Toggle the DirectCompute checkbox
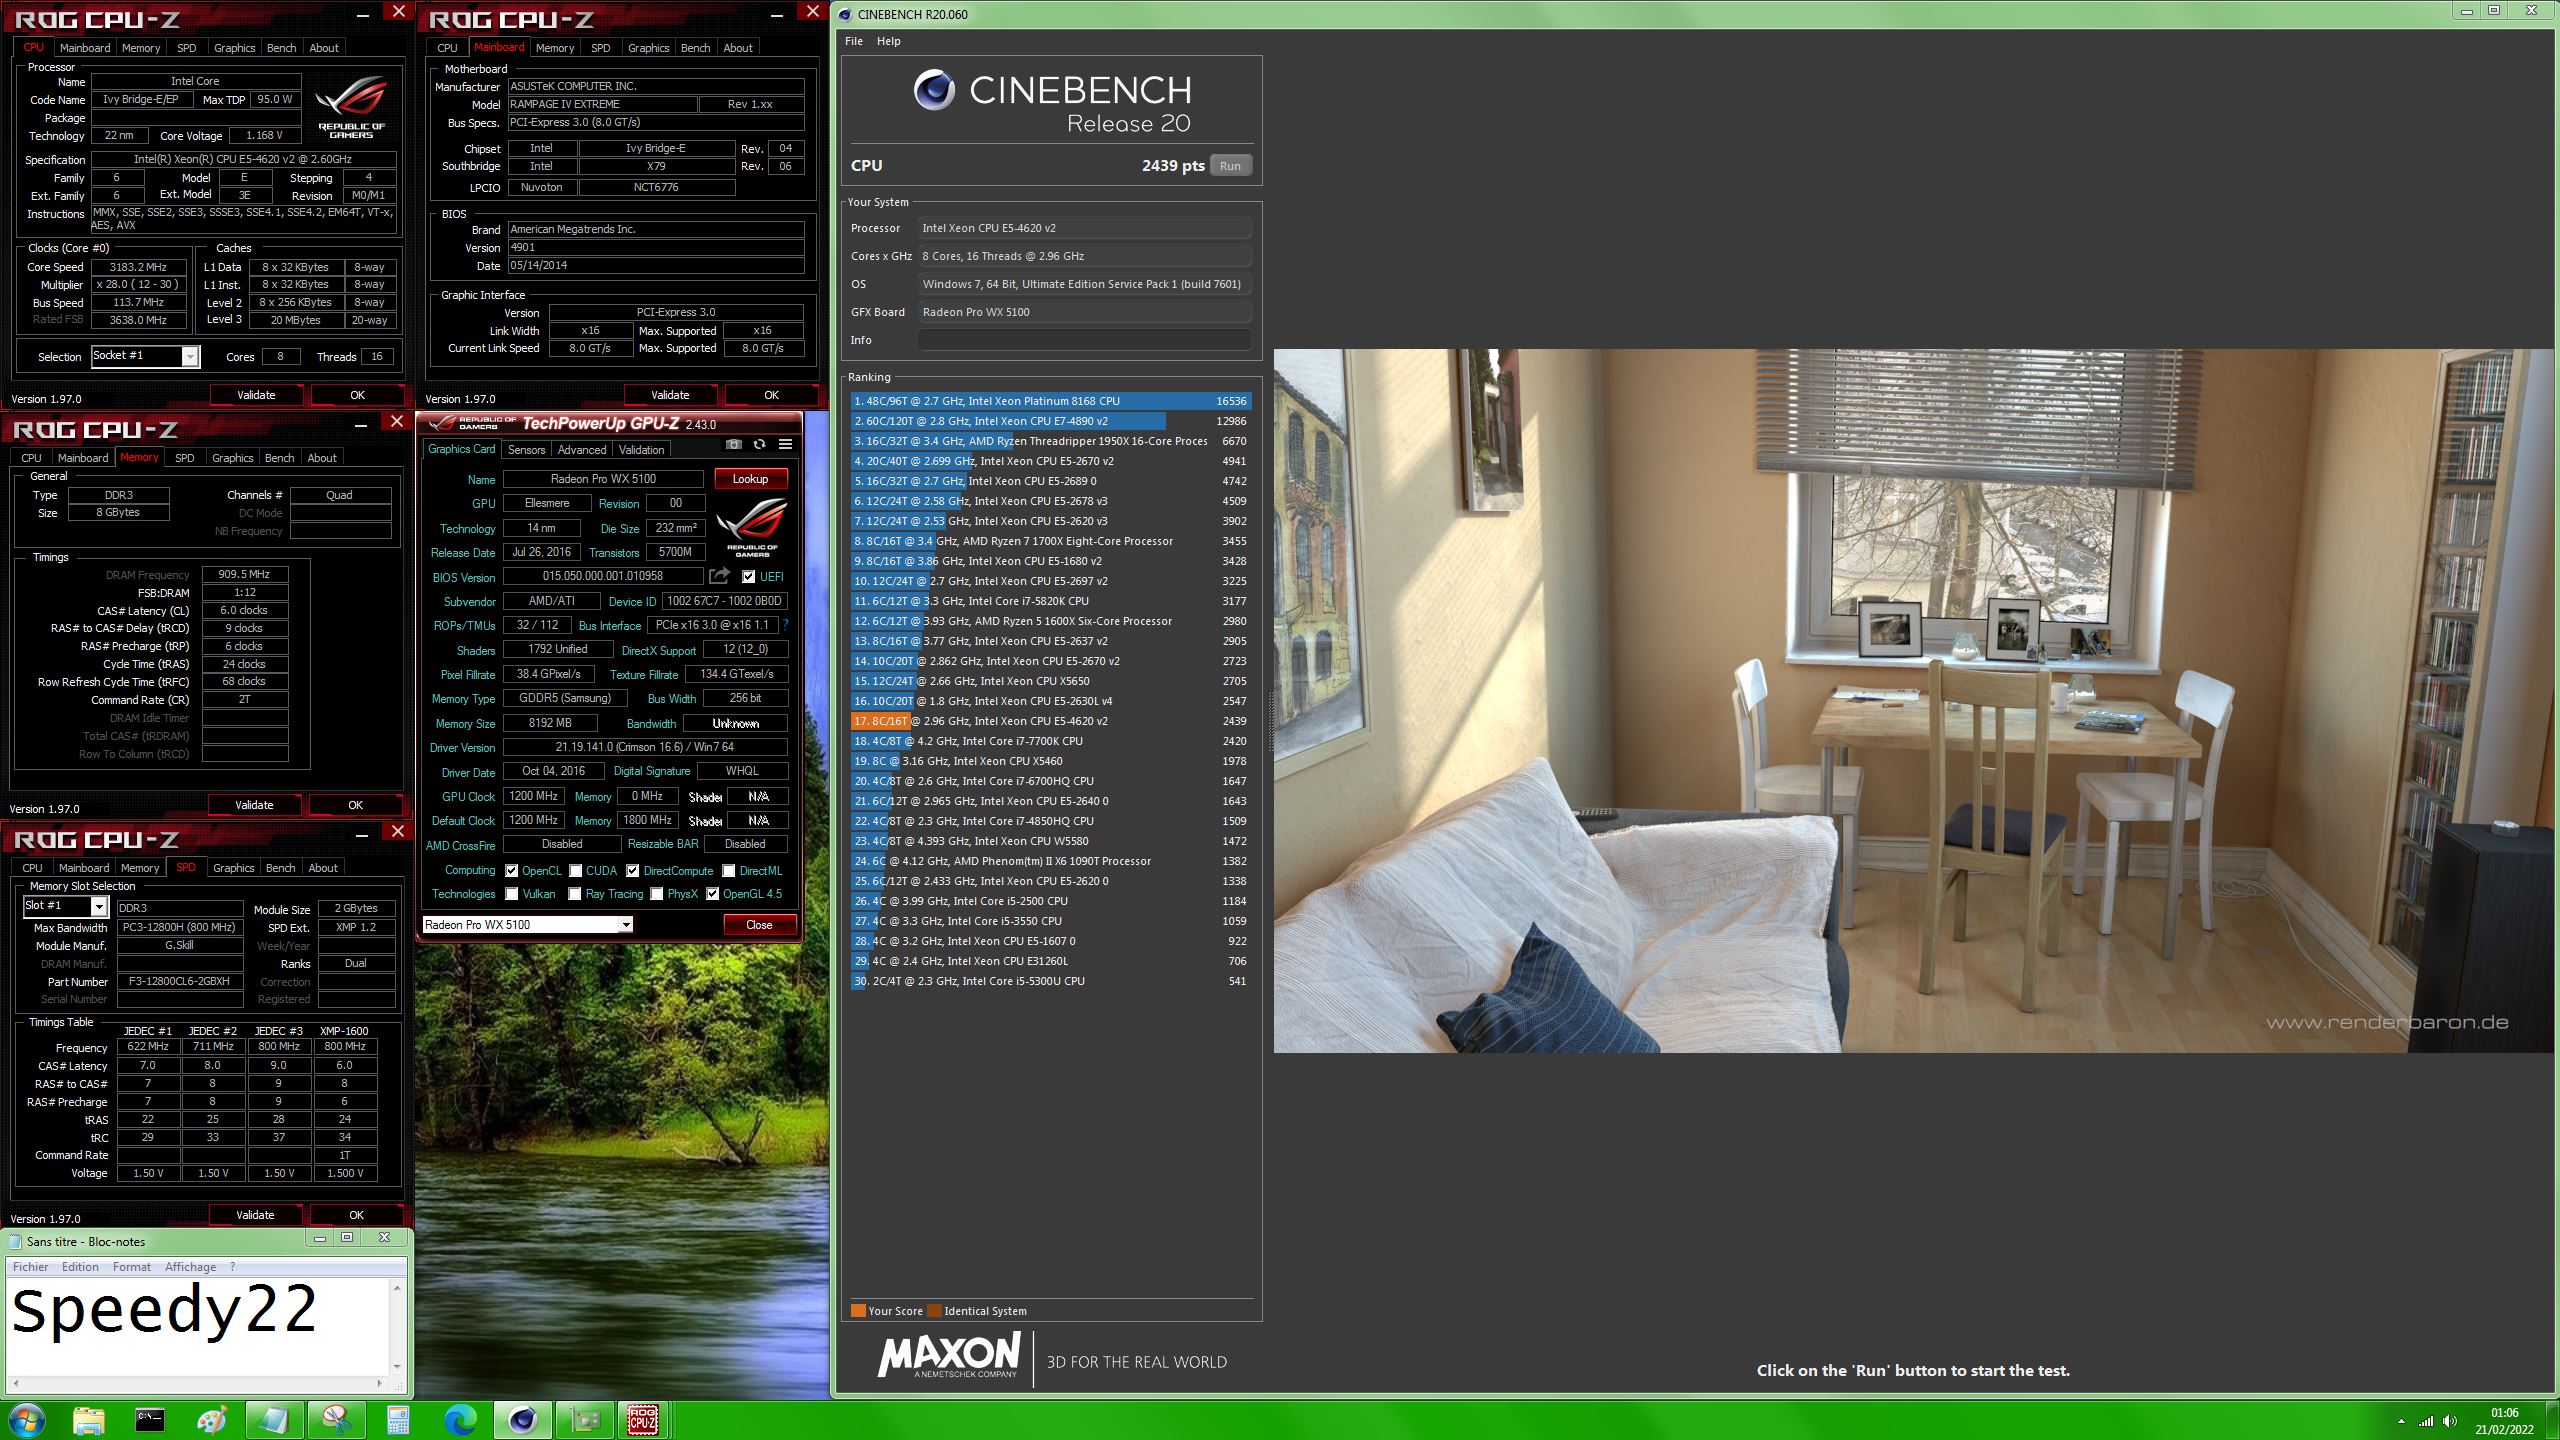The height and width of the screenshot is (1440, 2560). point(632,871)
